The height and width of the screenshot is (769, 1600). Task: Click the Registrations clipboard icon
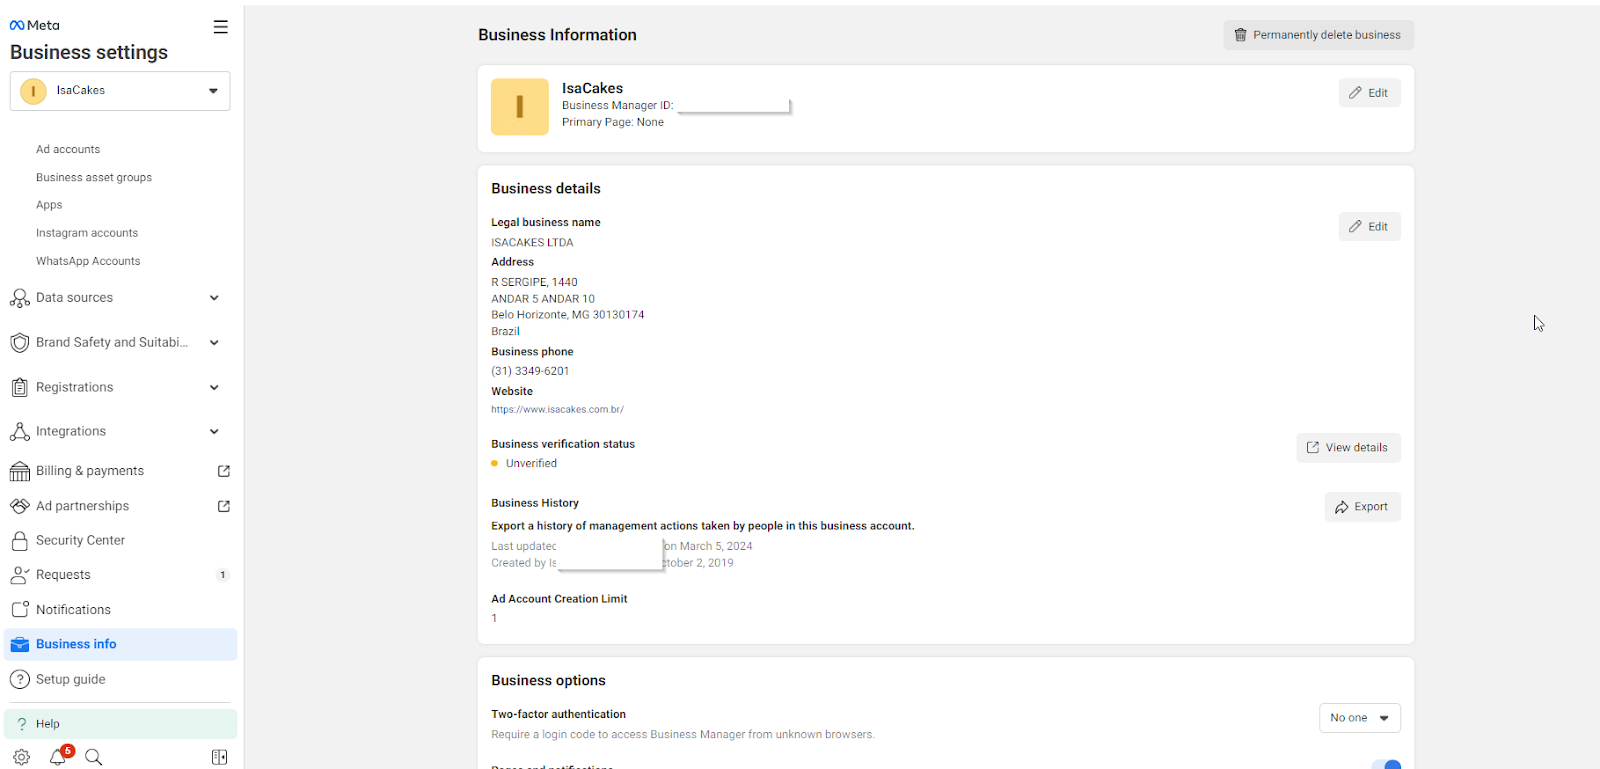coord(19,388)
